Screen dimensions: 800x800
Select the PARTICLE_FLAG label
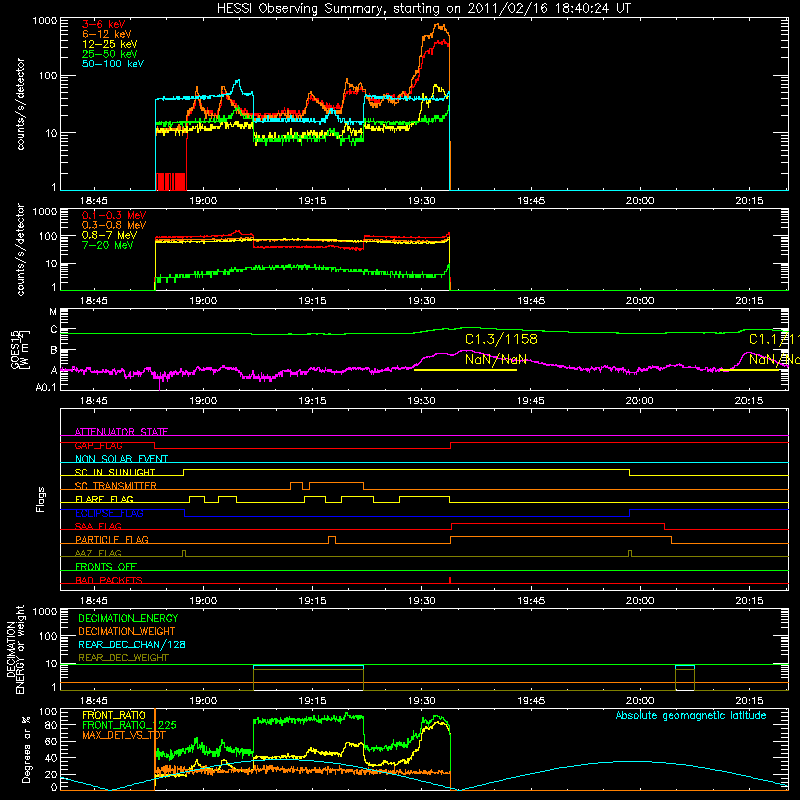pyautogui.click(x=112, y=539)
